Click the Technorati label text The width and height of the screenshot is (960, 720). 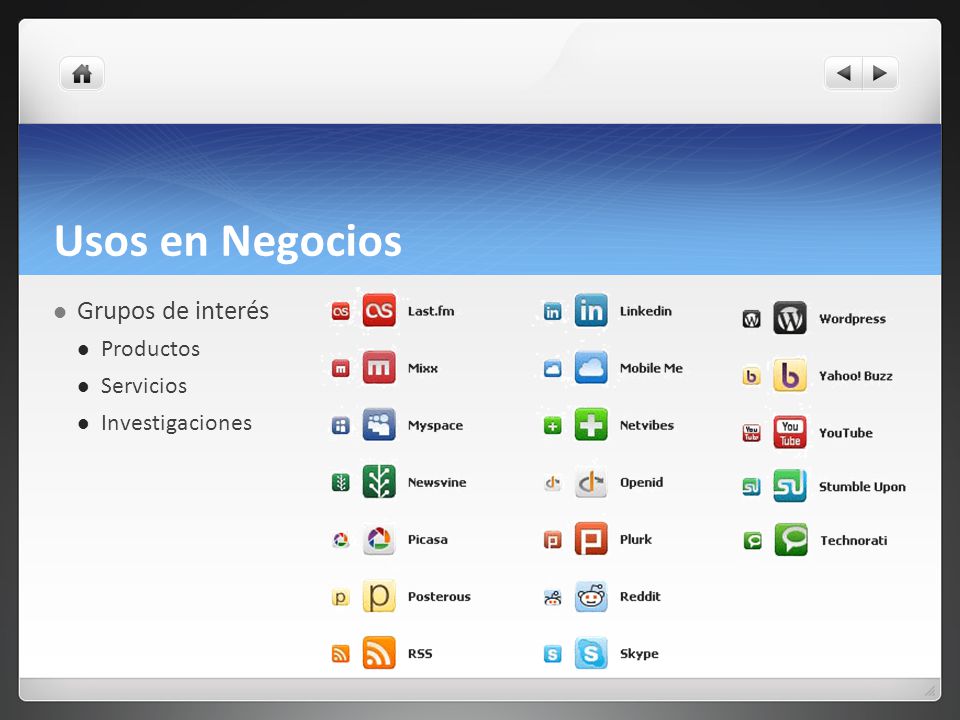(x=853, y=540)
